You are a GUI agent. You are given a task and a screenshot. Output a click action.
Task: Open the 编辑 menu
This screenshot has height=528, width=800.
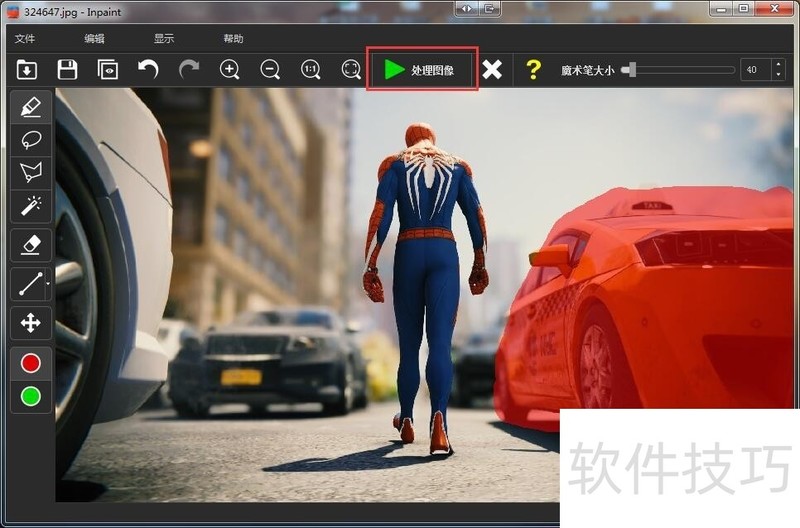(94, 39)
